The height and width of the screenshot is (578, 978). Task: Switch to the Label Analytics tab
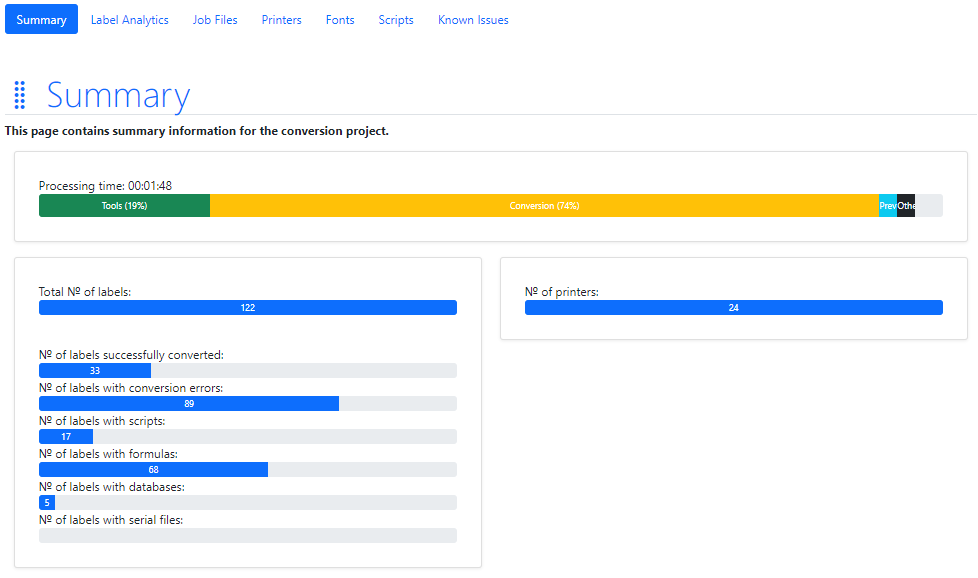(130, 20)
